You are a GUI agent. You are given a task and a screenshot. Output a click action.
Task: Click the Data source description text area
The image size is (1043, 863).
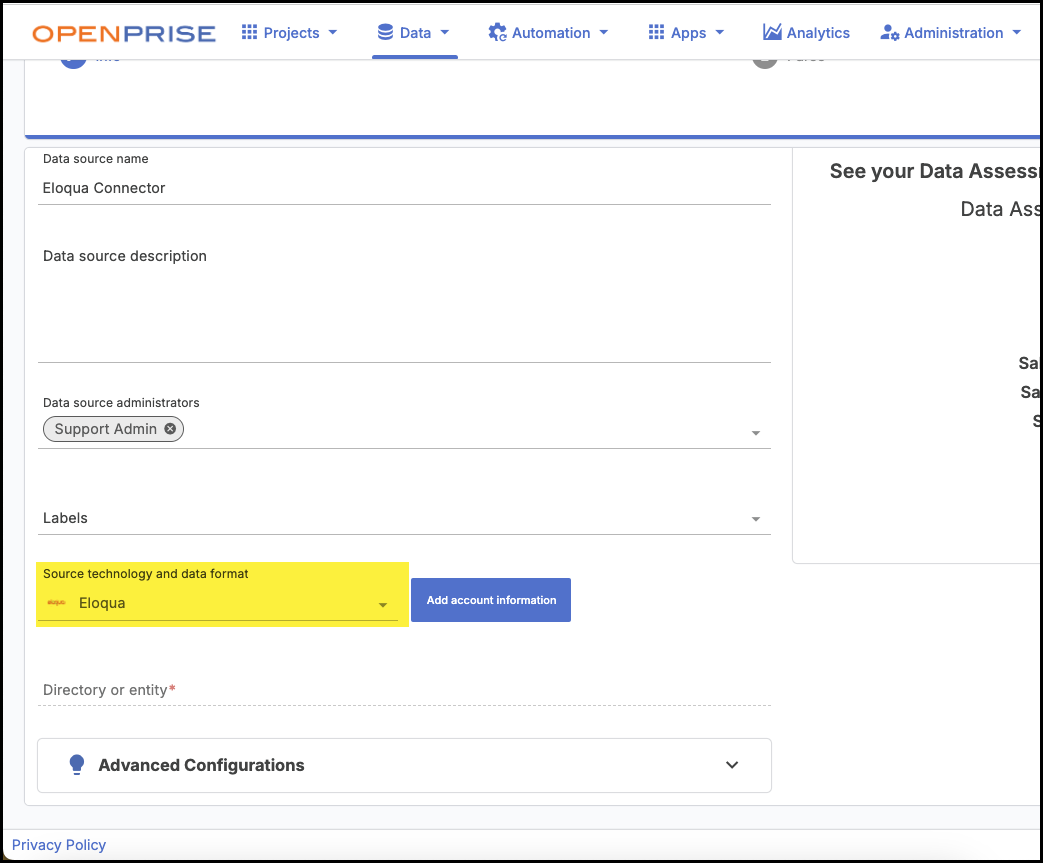(x=404, y=303)
